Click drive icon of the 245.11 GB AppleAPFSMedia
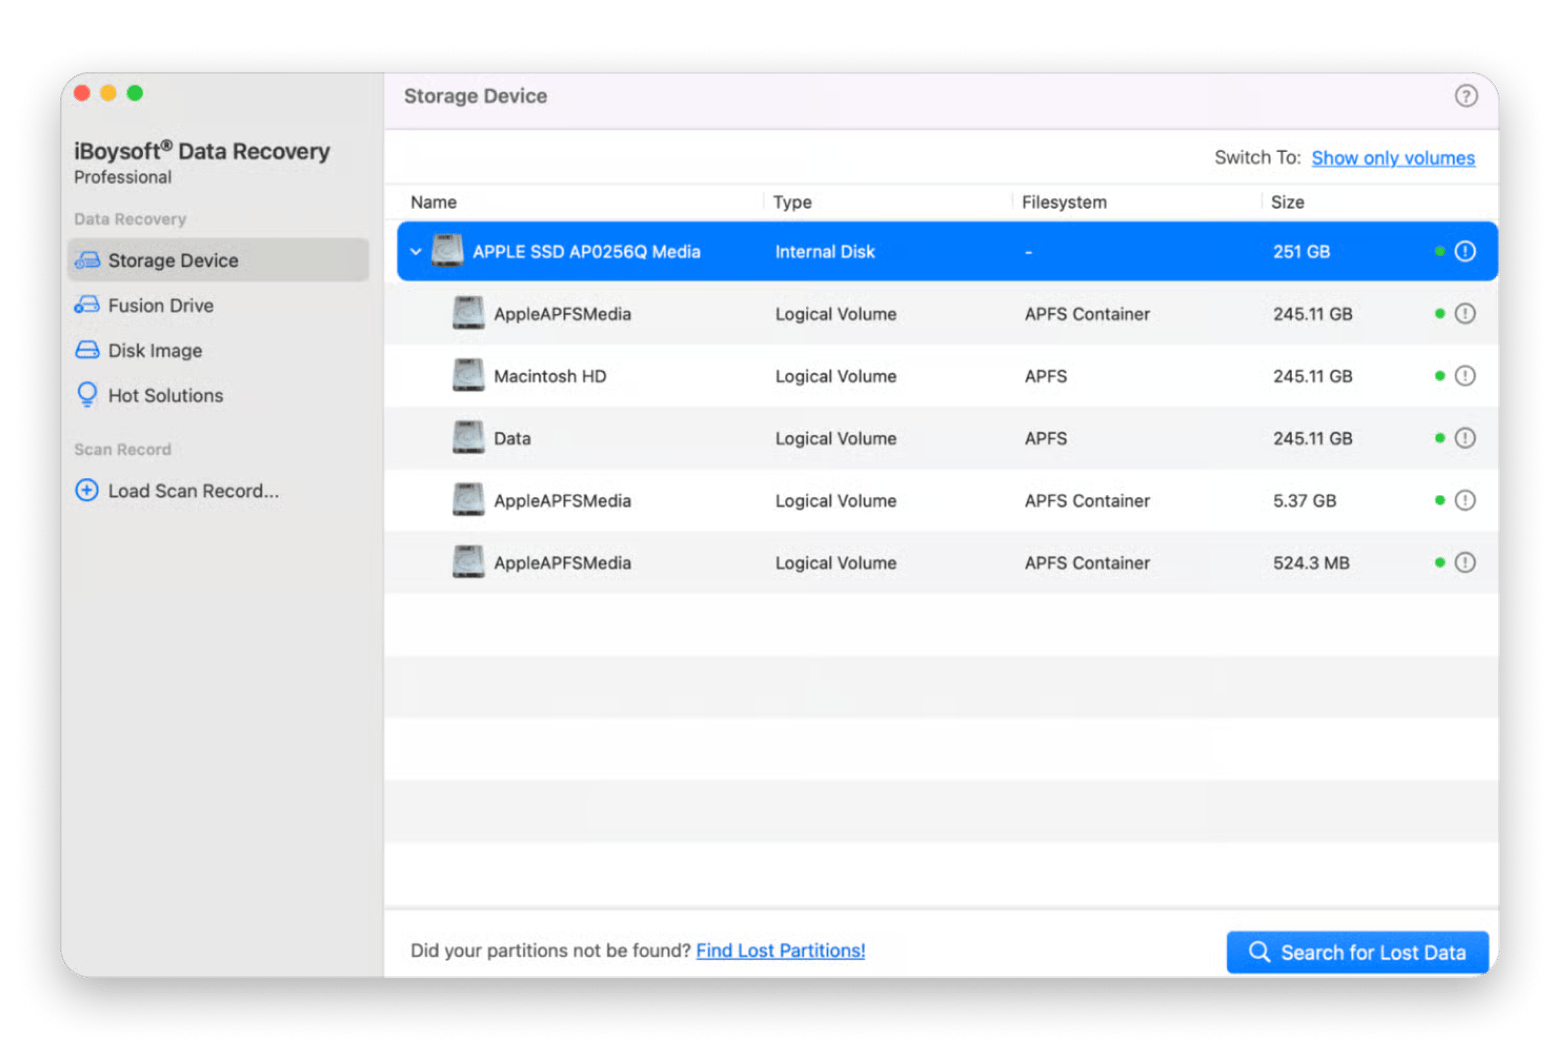 (468, 314)
